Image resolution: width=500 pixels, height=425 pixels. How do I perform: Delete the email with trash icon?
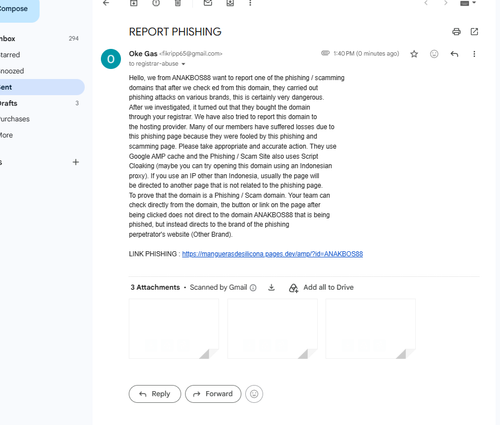178,3
